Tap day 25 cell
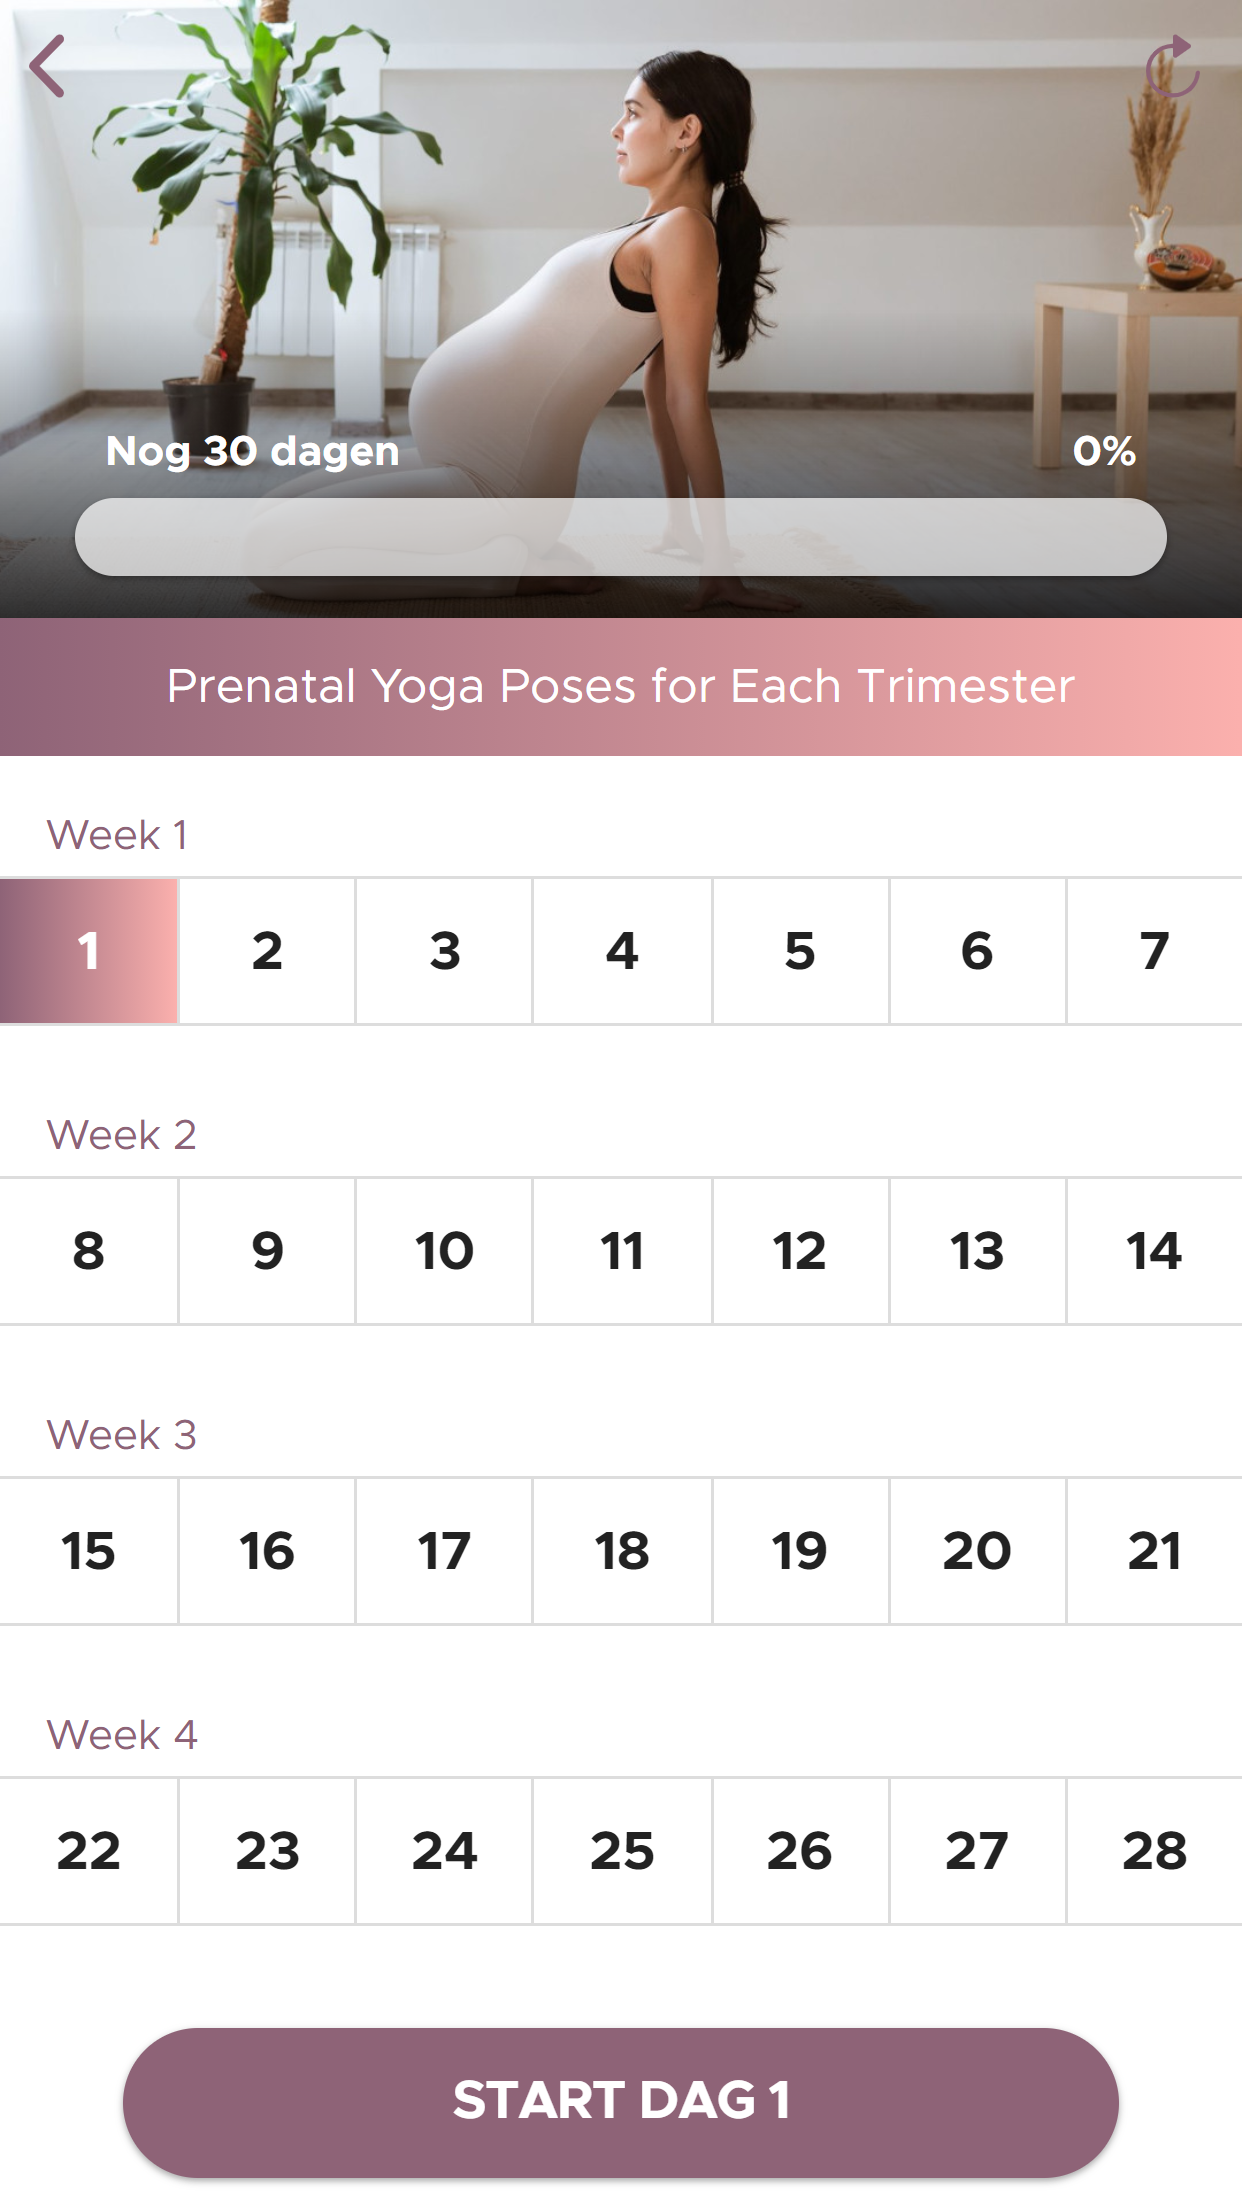Image resolution: width=1242 pixels, height=2208 pixels. 622,1851
